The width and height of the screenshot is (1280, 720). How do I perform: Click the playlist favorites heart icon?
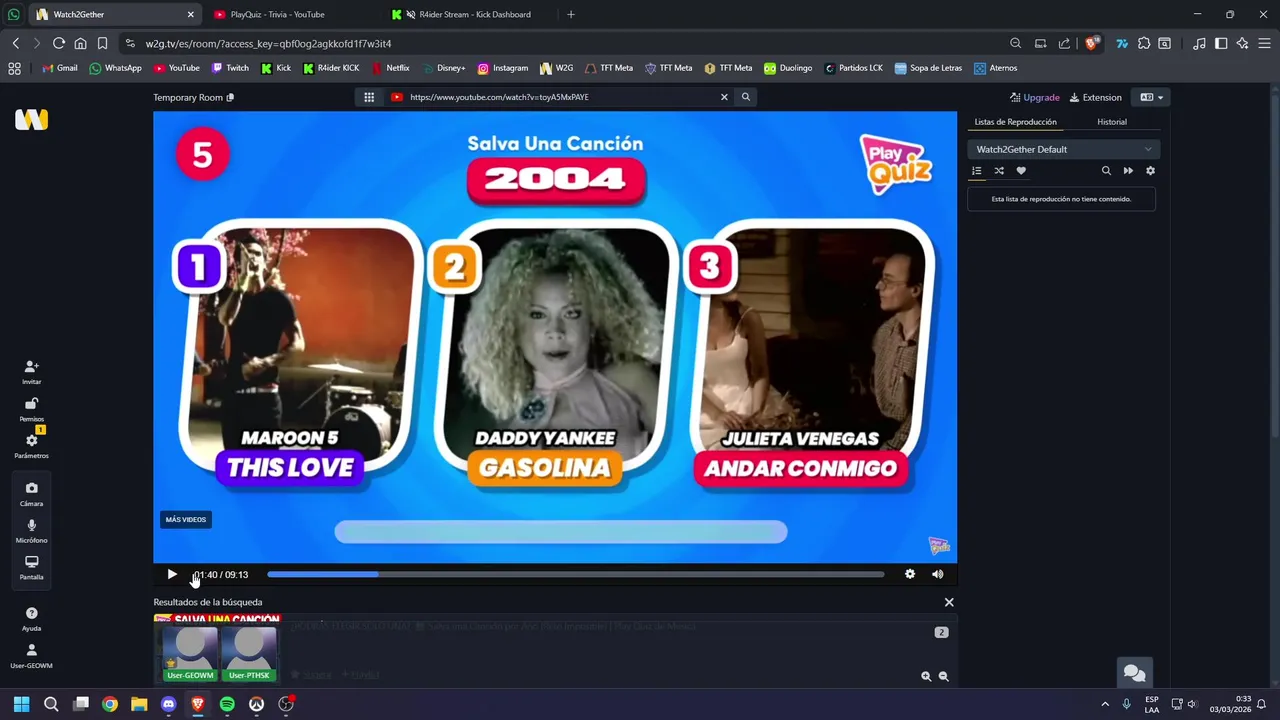pos(1021,171)
